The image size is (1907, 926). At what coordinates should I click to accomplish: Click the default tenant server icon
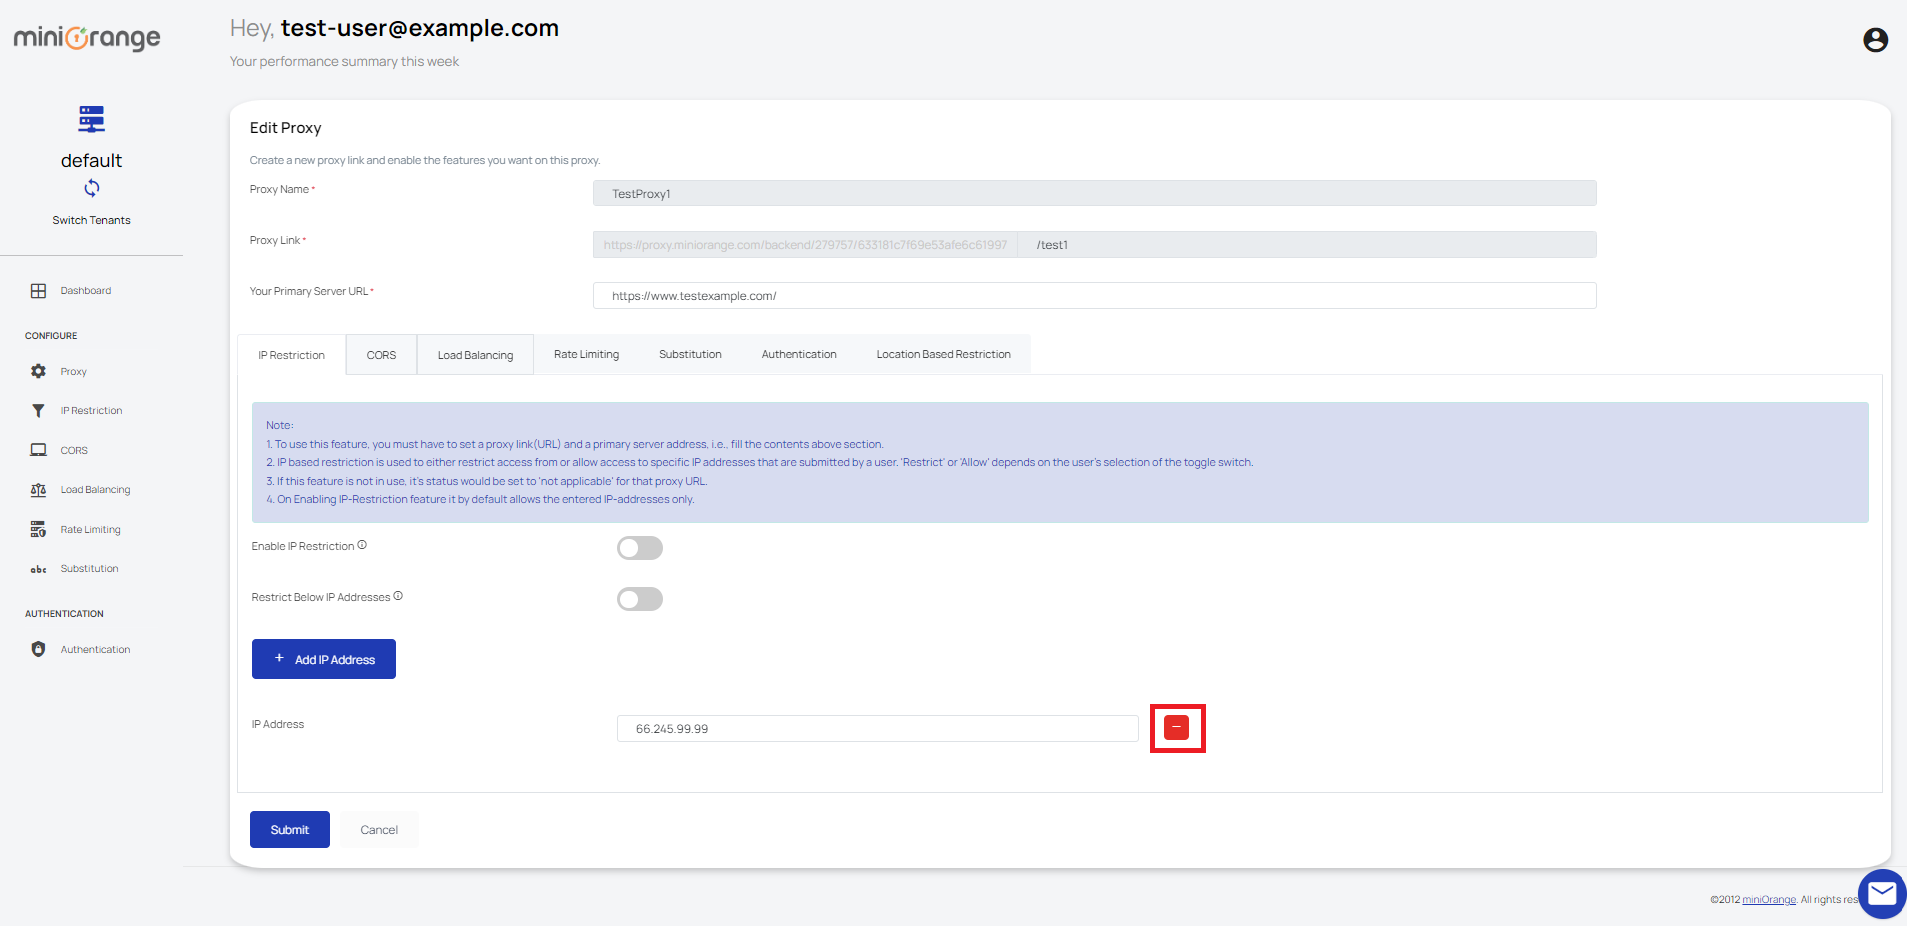point(91,119)
